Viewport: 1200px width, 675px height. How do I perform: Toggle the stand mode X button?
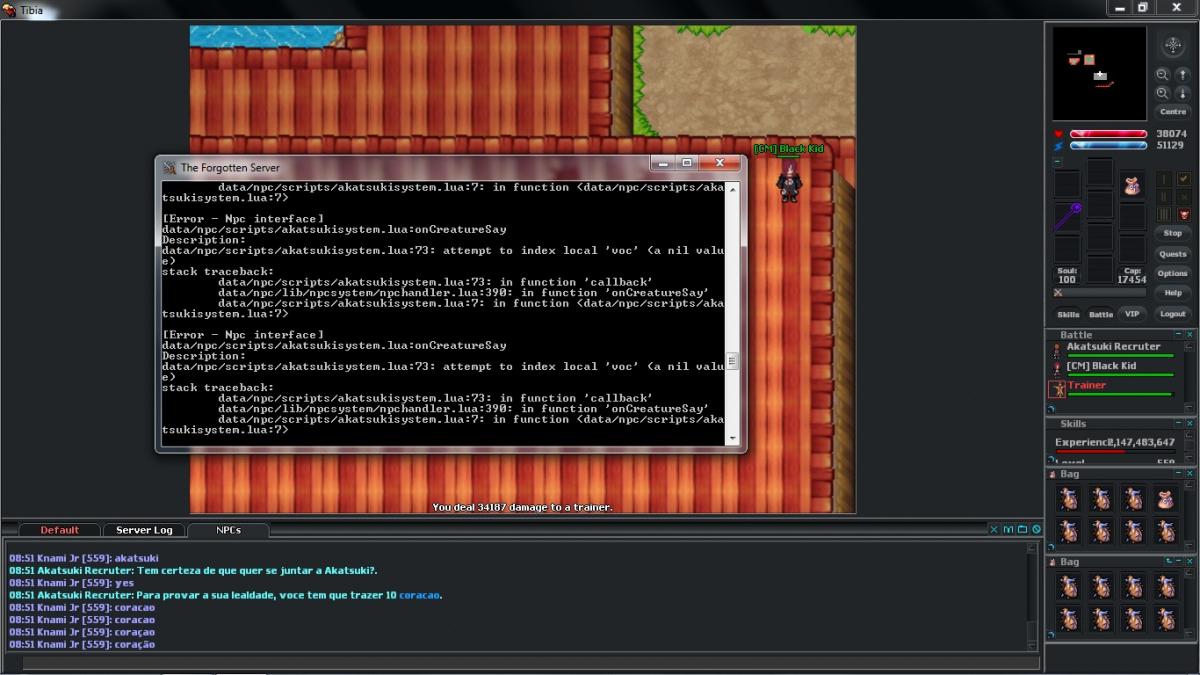tap(1184, 197)
